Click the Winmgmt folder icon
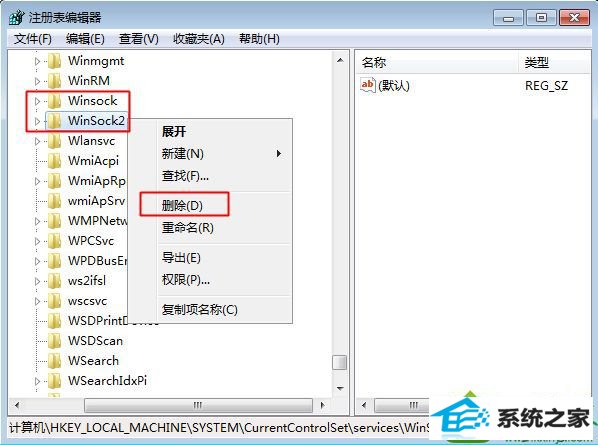 pos(54,61)
